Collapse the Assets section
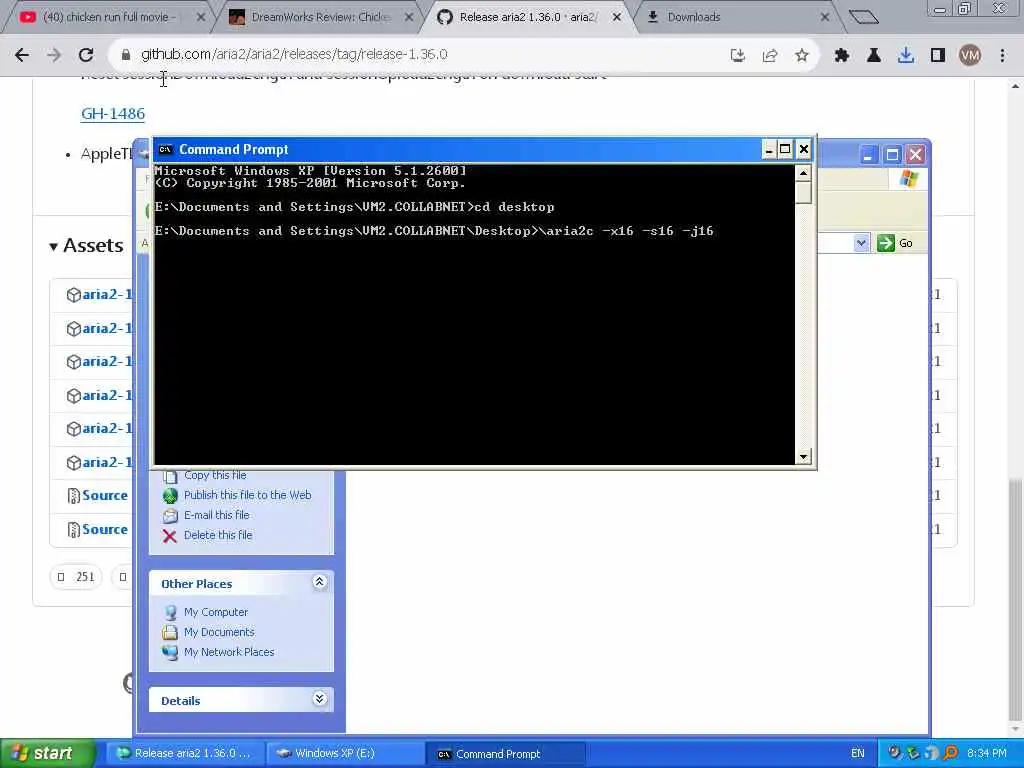 (86, 246)
